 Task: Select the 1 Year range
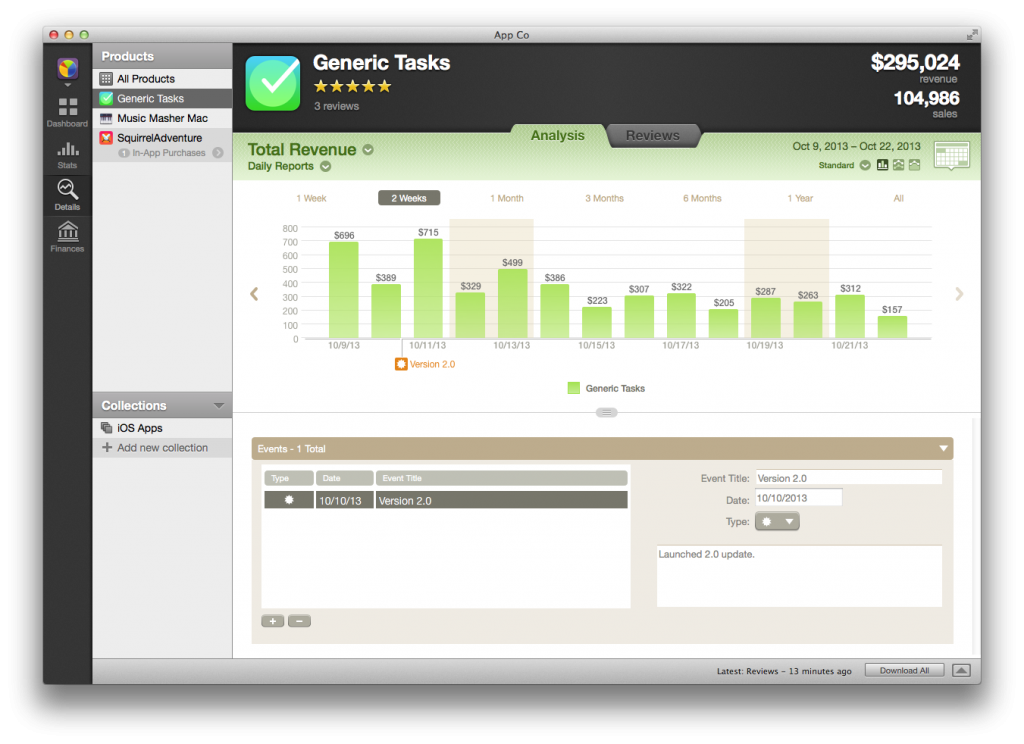coord(800,198)
